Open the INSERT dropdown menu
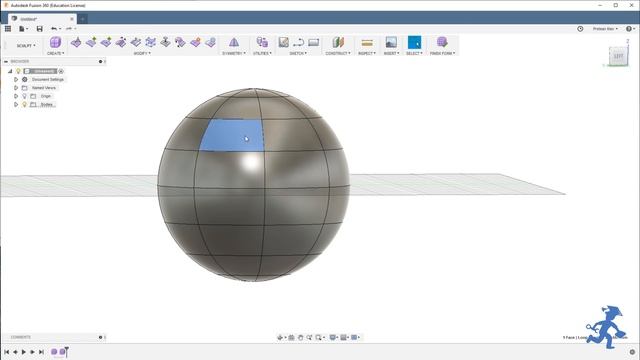The image size is (640, 360). [391, 53]
